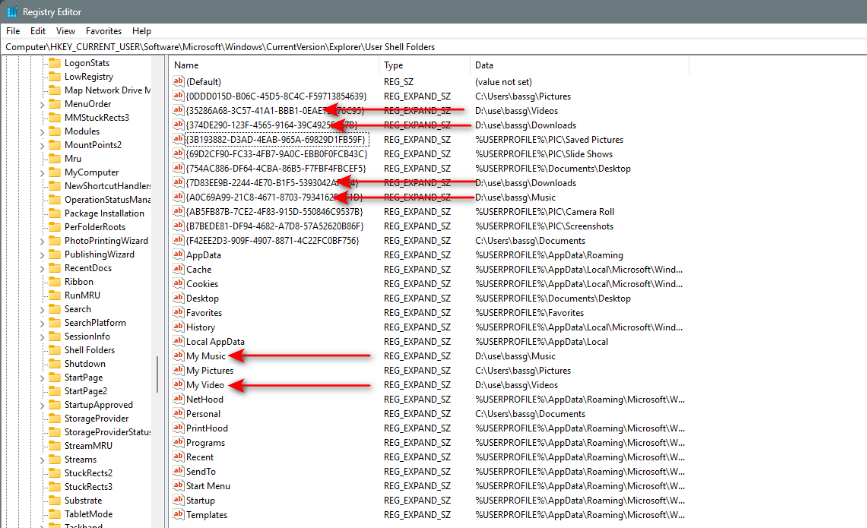Select the LogonStats folder icon

coord(55,62)
